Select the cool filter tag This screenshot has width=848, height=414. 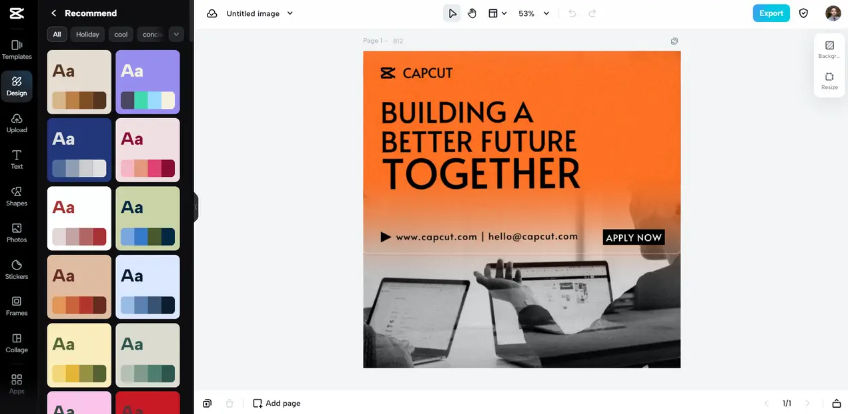121,35
